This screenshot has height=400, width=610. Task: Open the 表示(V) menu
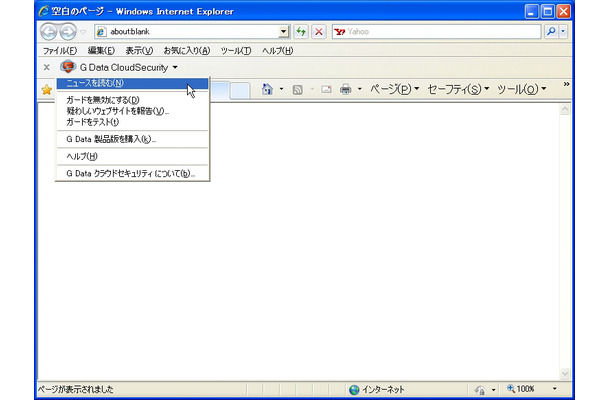coord(139,51)
